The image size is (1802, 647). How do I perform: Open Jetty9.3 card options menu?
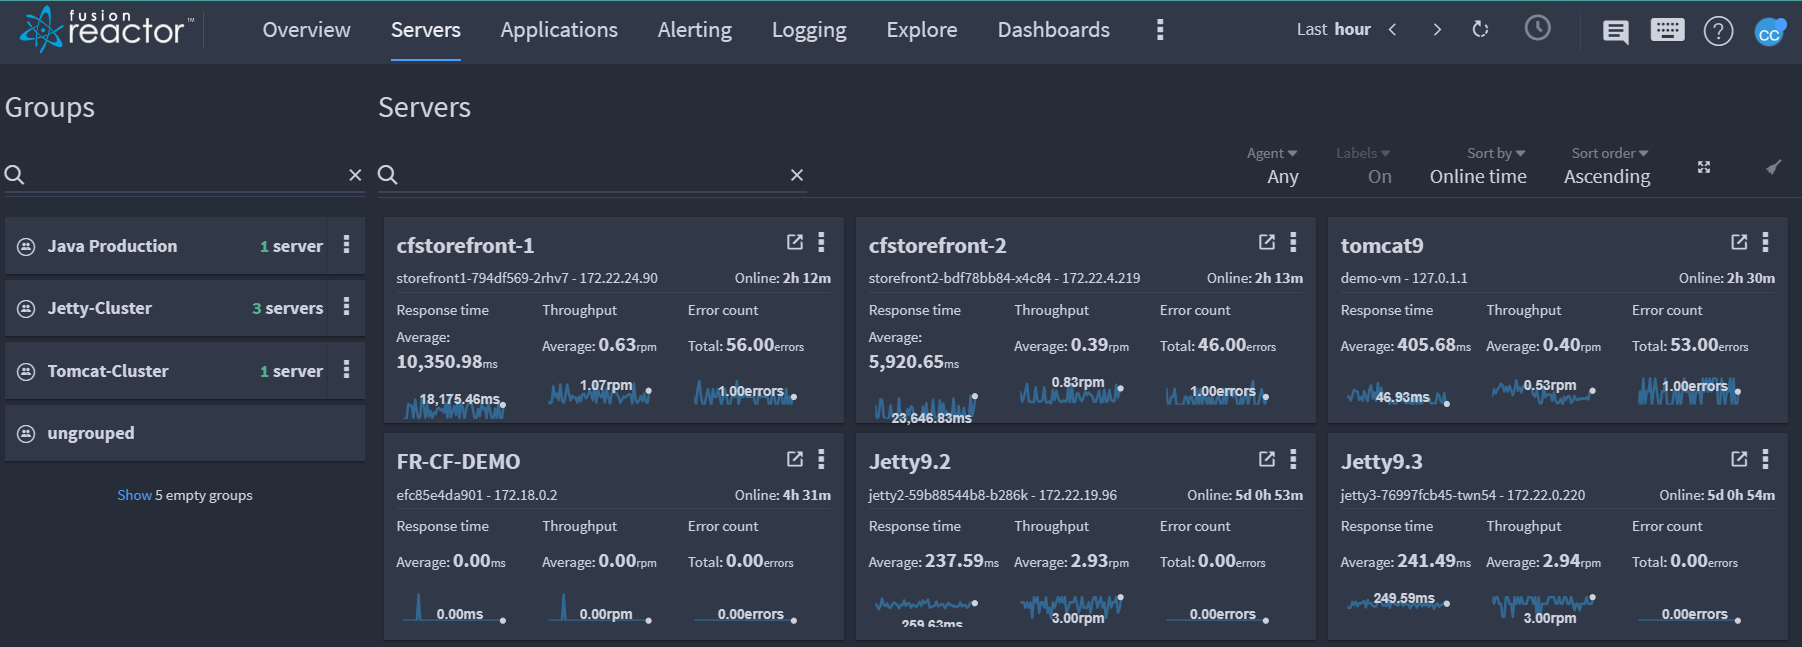[x=1765, y=459]
